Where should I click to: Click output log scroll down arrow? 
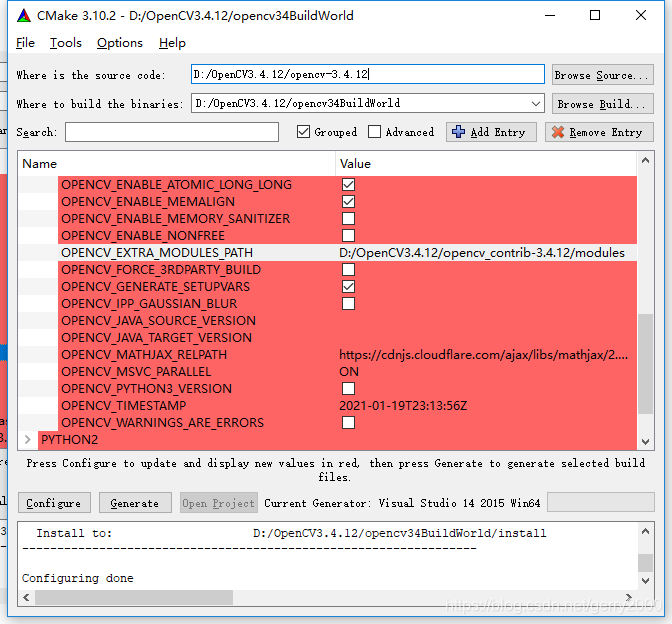[645, 581]
